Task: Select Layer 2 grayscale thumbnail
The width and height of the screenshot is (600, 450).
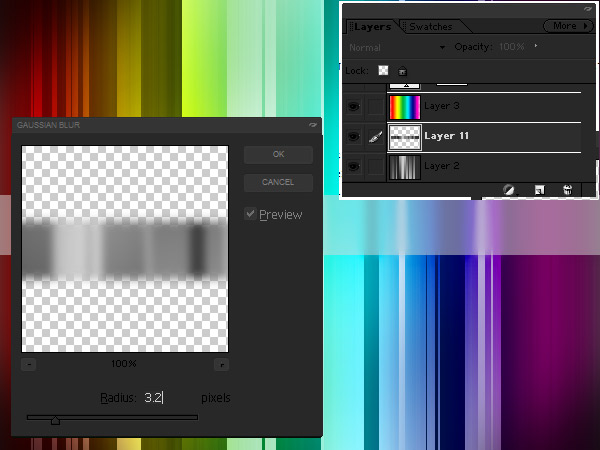Action: tap(404, 167)
